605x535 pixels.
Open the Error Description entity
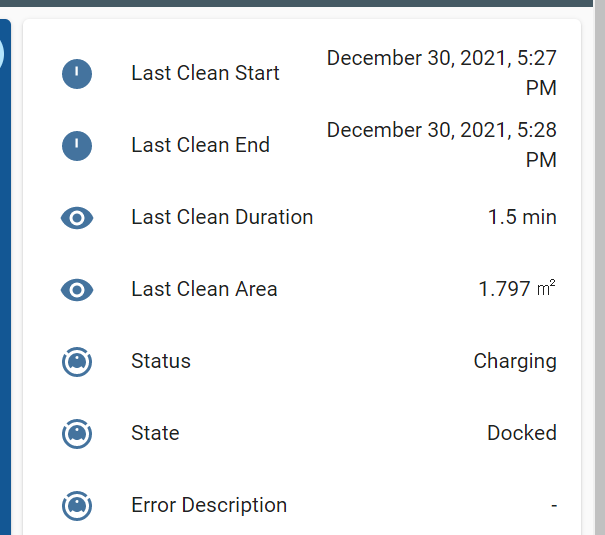(x=209, y=505)
